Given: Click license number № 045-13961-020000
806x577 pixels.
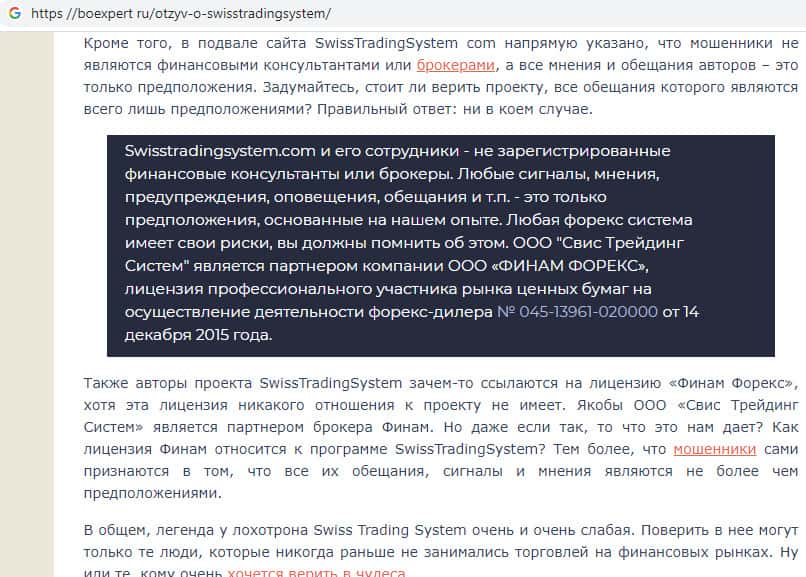Looking at the screenshot, I should 577,312.
